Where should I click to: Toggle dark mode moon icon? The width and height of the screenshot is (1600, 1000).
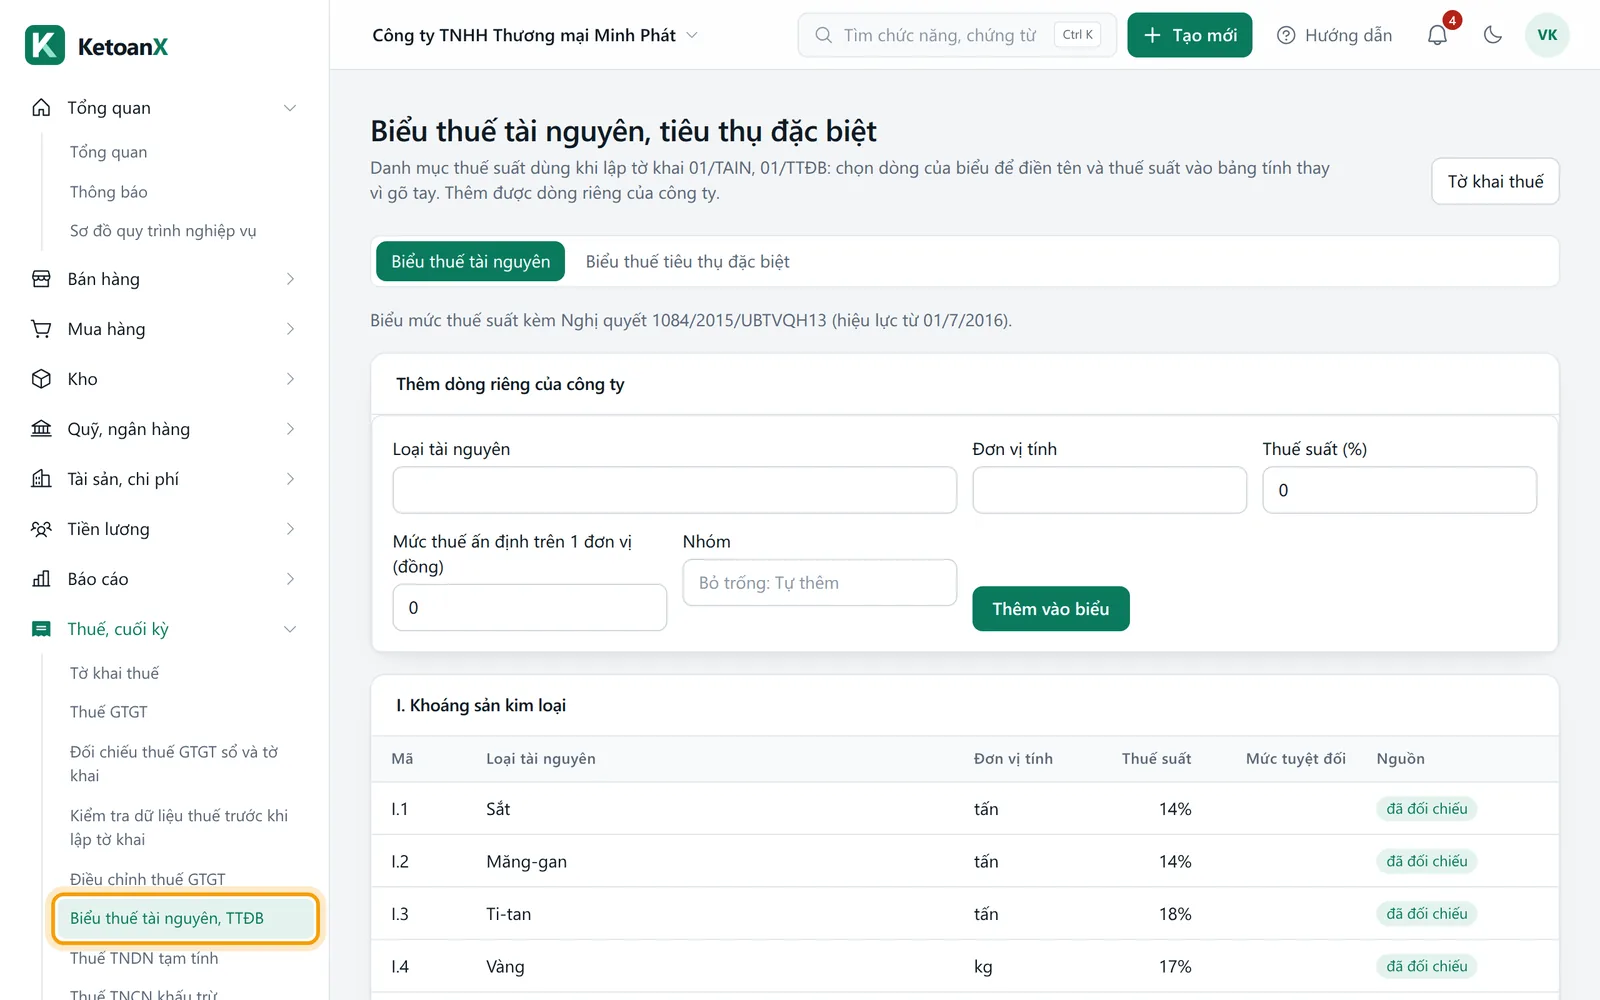1493,35
